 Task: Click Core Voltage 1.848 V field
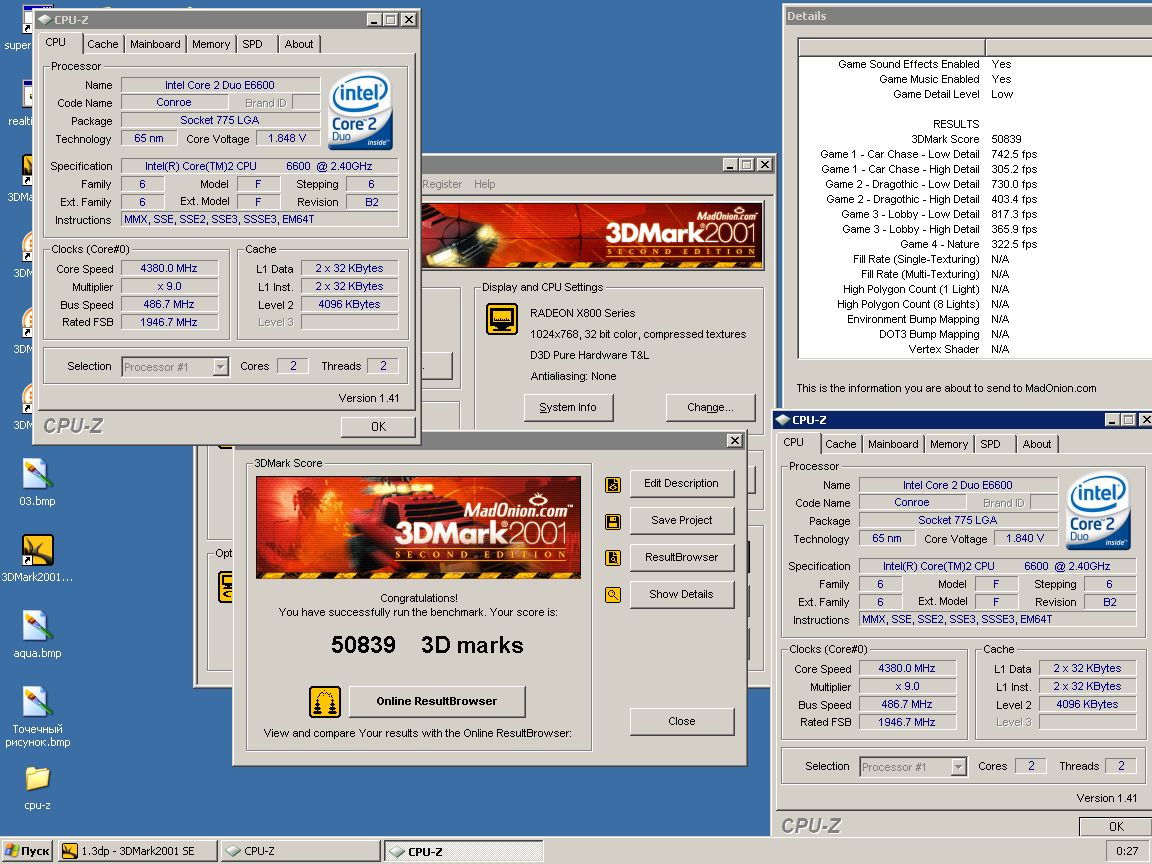[x=287, y=138]
